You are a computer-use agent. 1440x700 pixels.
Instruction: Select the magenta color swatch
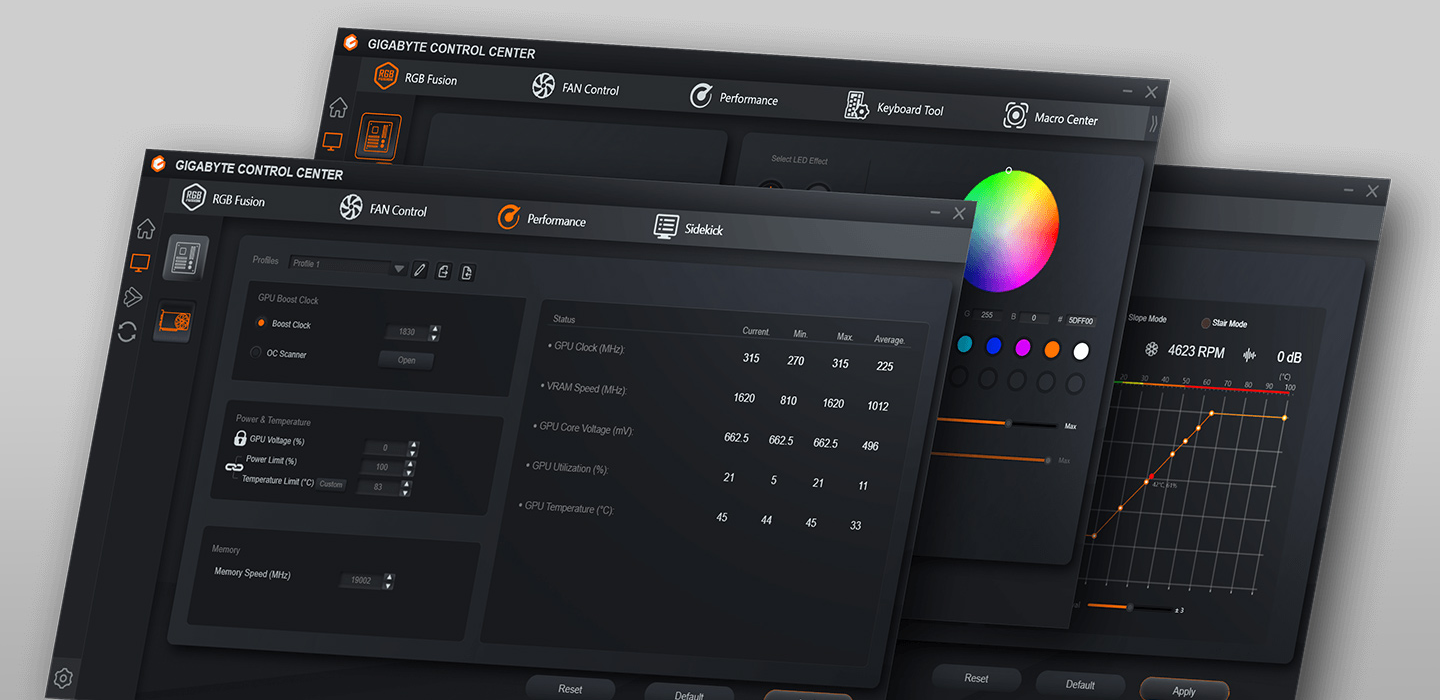[1022, 347]
